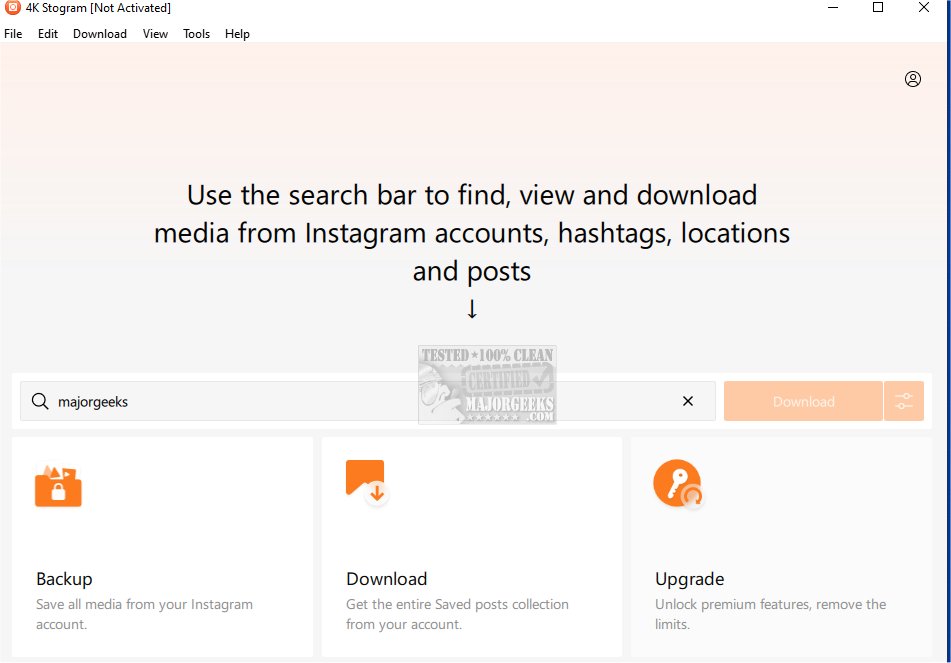Click the orange Download button beside search
The image size is (951, 663).
803,401
